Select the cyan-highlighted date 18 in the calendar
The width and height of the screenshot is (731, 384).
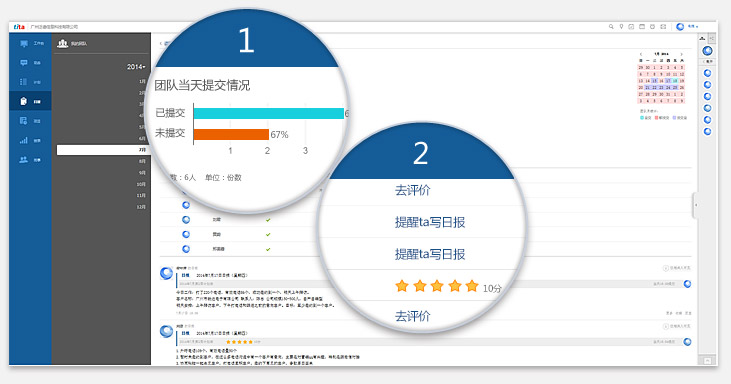(x=675, y=81)
